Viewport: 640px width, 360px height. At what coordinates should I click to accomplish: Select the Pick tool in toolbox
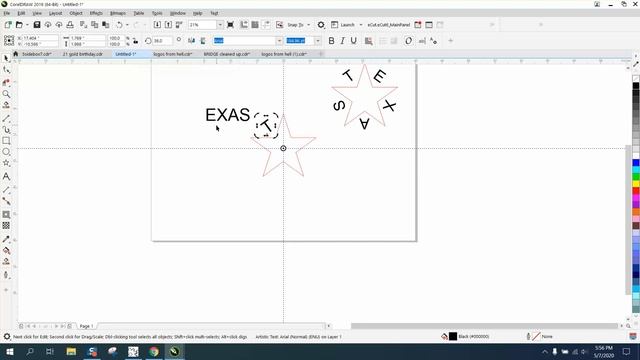click(x=6, y=59)
